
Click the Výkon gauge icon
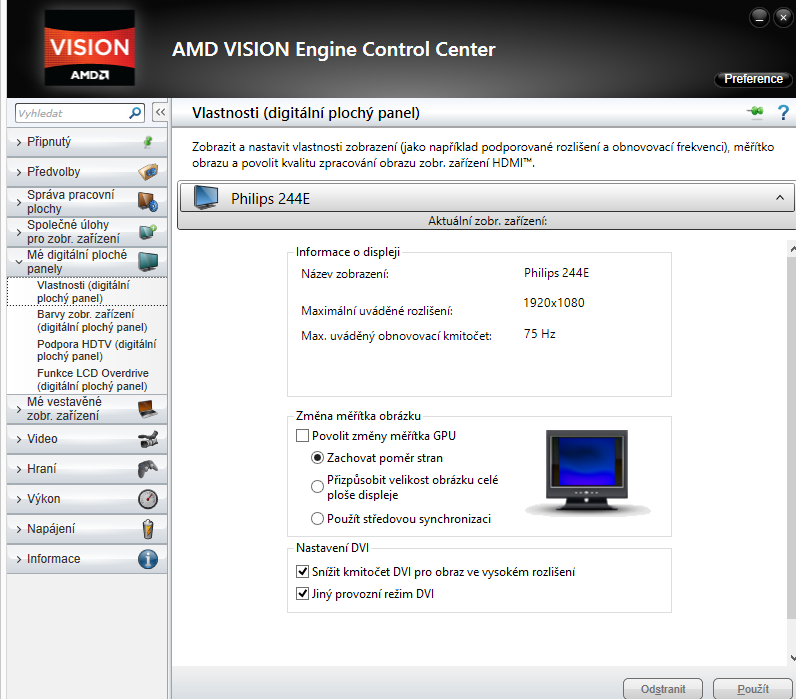(x=148, y=499)
